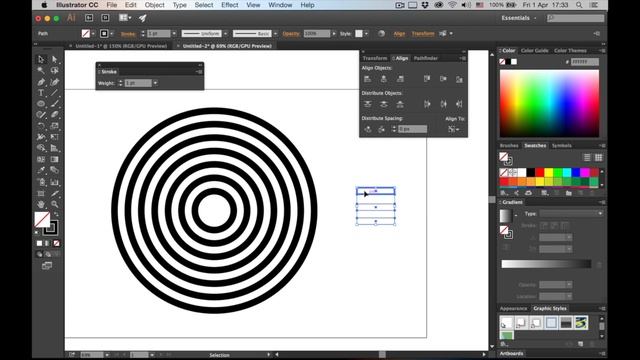The image size is (640, 360).
Task: Choose the Magic Wand tool
Action: pos(41,71)
